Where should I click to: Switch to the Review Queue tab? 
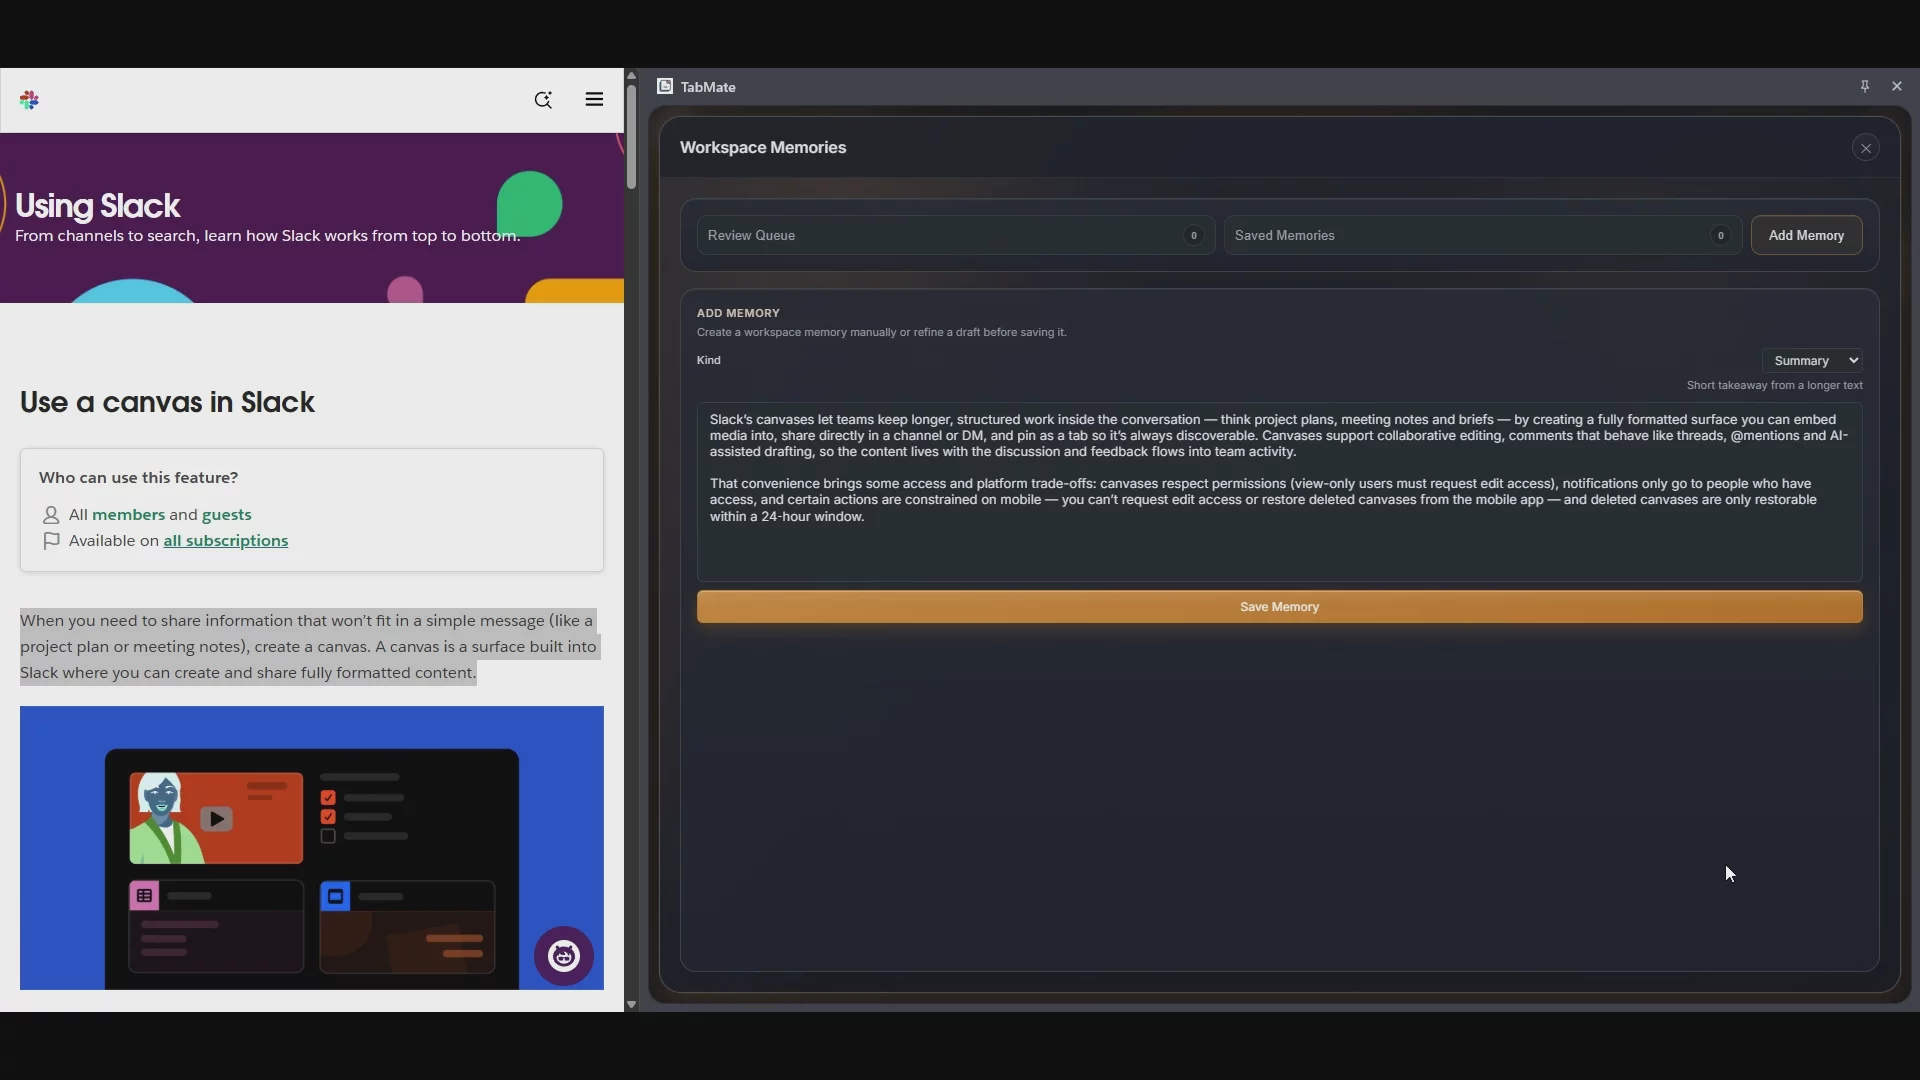(x=955, y=235)
